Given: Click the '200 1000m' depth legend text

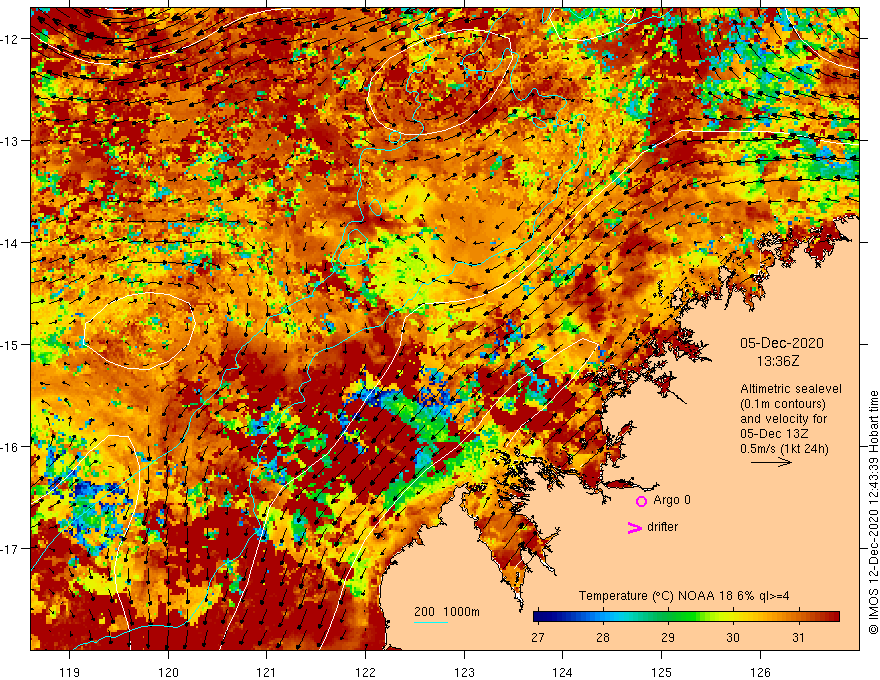Looking at the screenshot, I should coord(447,612).
